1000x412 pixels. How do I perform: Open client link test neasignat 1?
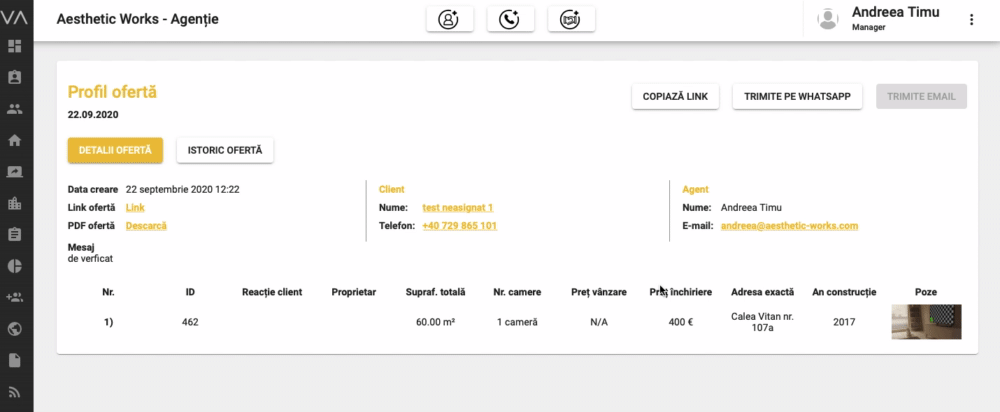[457, 207]
